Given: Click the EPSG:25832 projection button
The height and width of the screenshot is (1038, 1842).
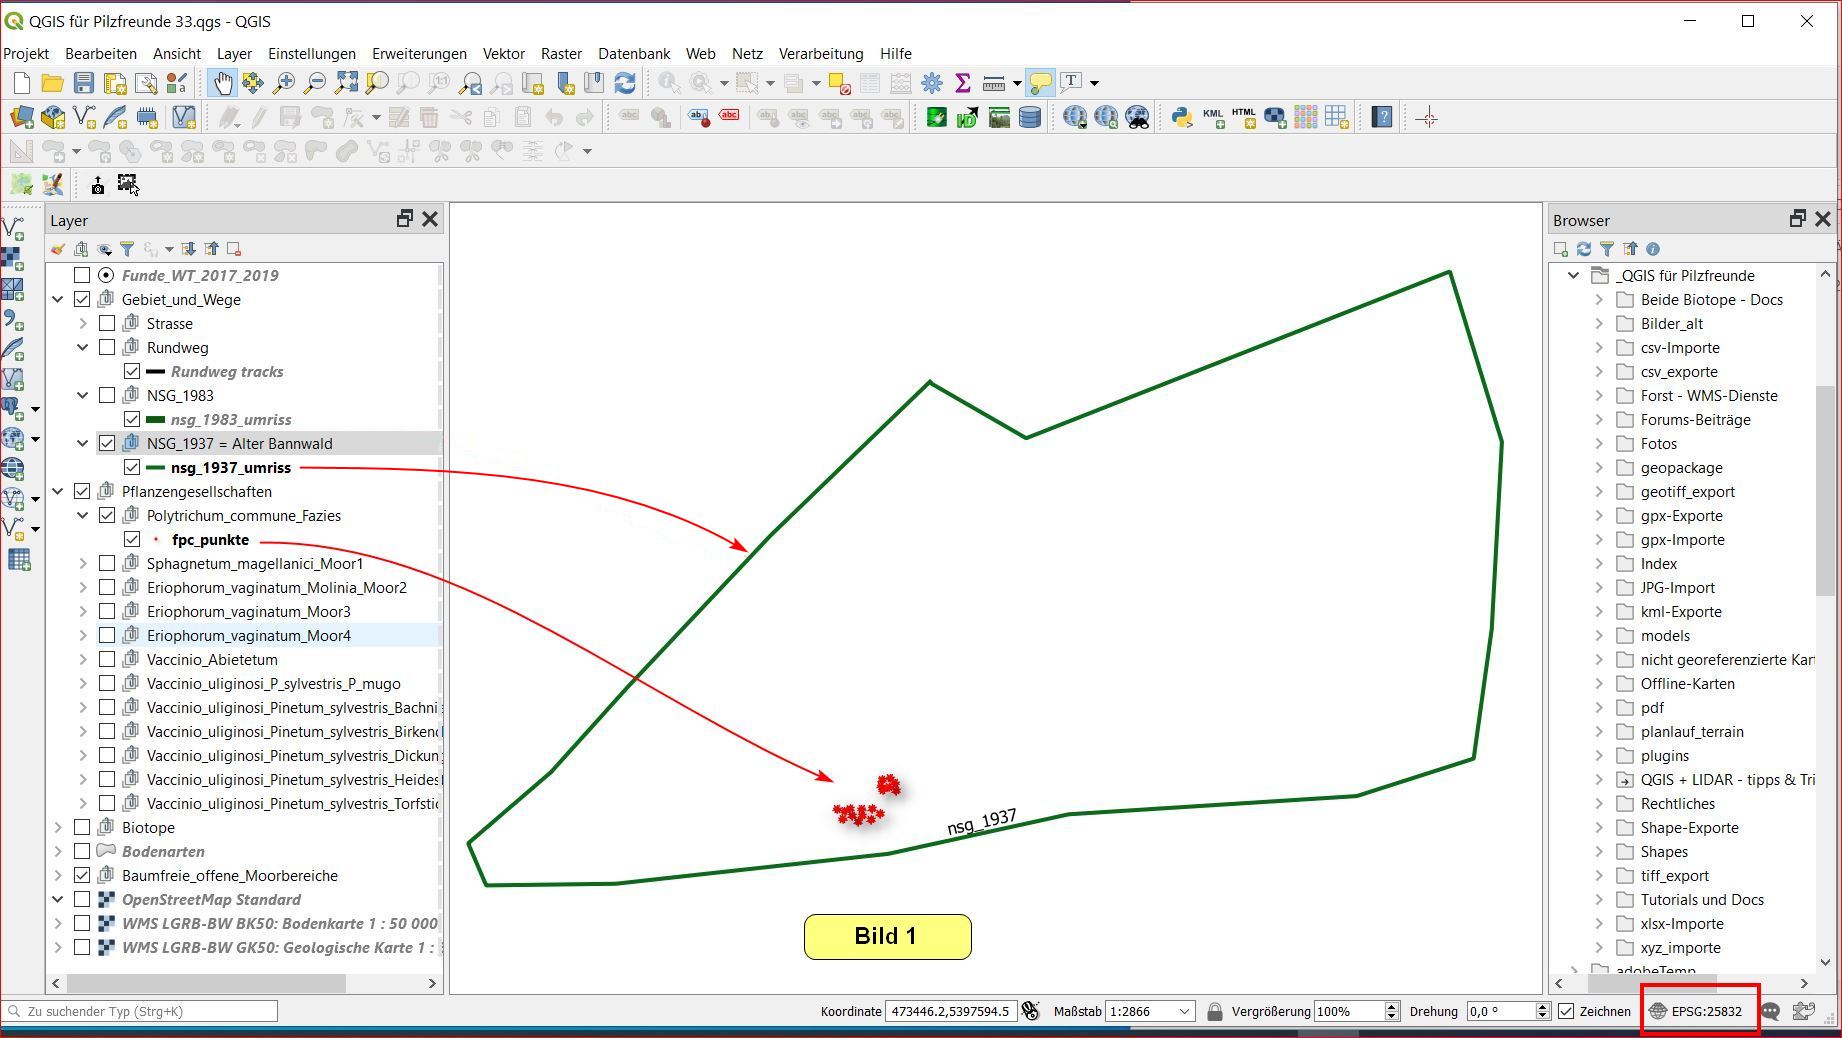Looking at the screenshot, I should pos(1696,1011).
